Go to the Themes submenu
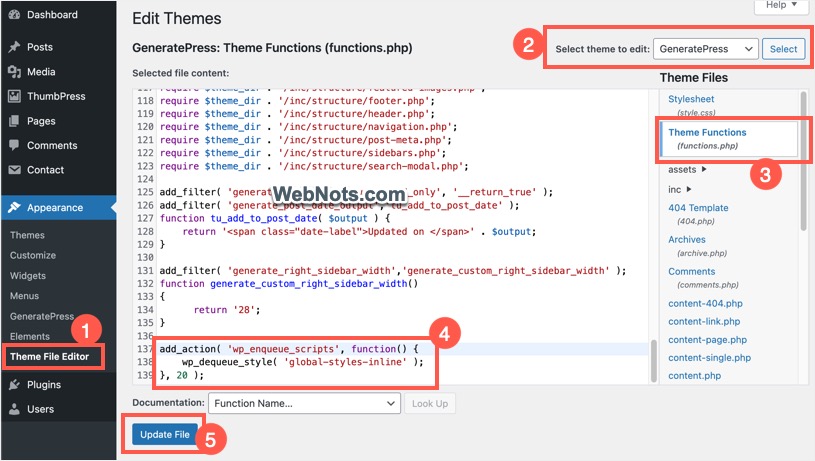Screen dimensions: 815x461 (x=27, y=235)
